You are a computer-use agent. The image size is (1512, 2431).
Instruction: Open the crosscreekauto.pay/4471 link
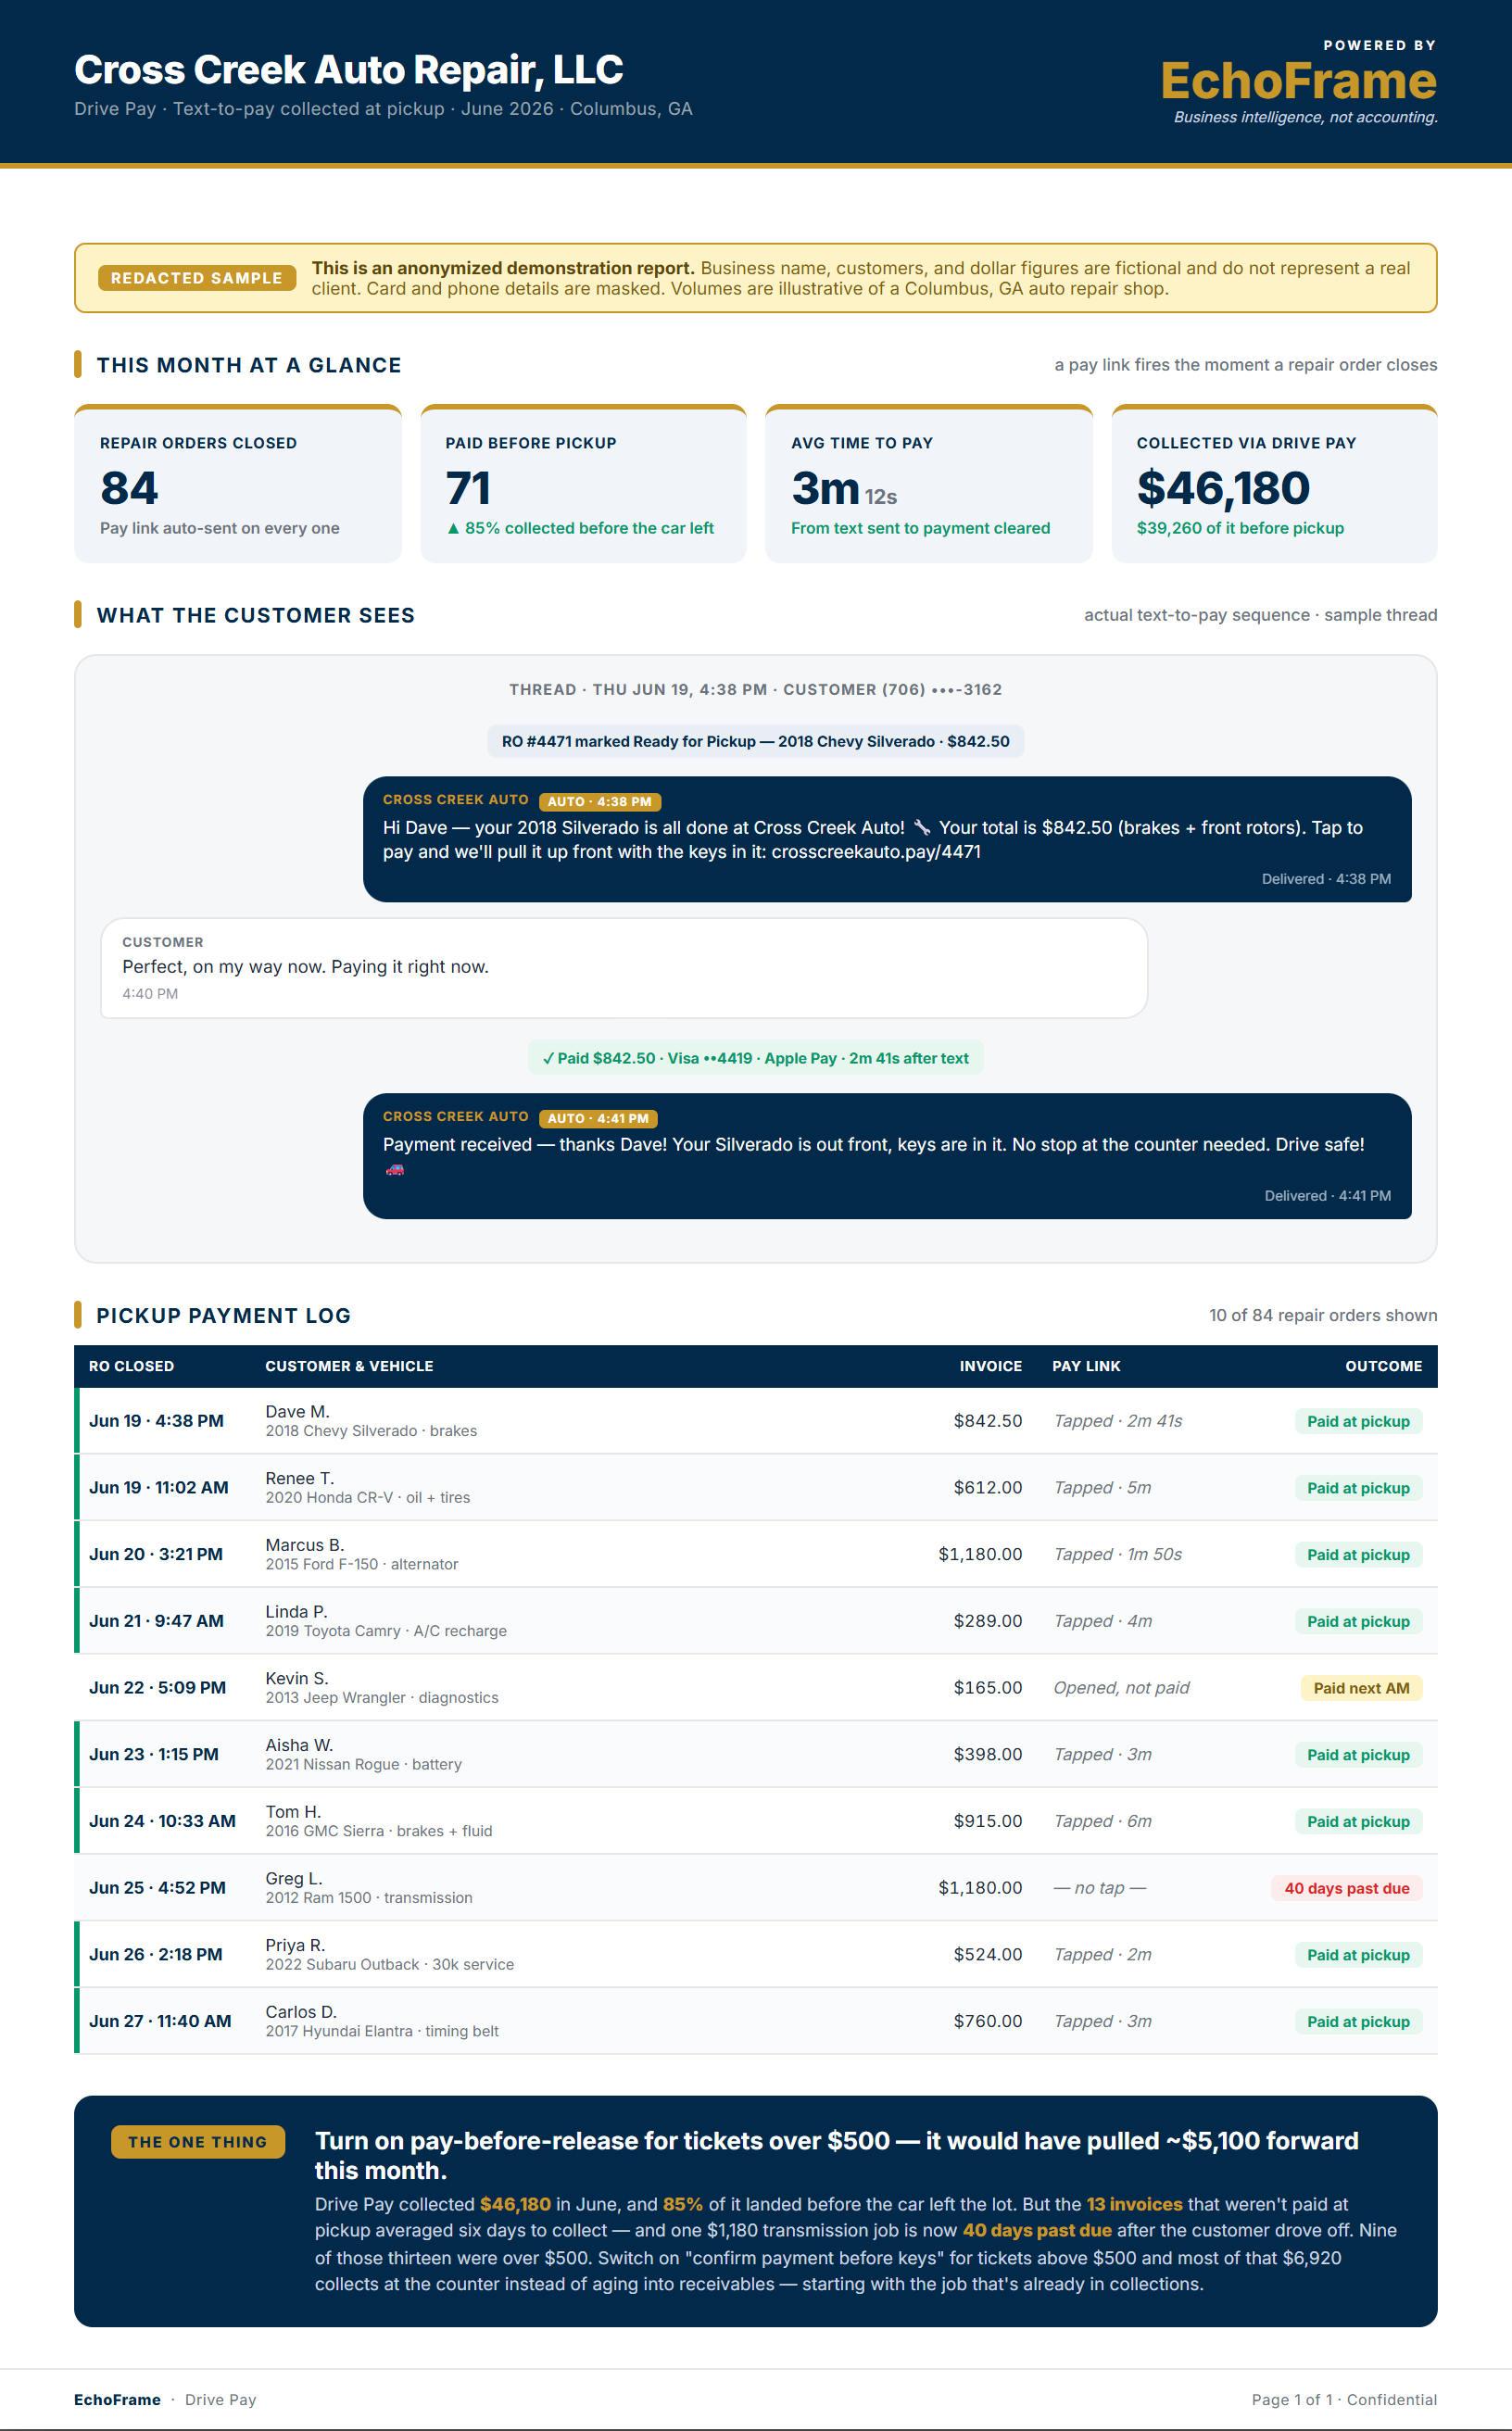pos(876,852)
